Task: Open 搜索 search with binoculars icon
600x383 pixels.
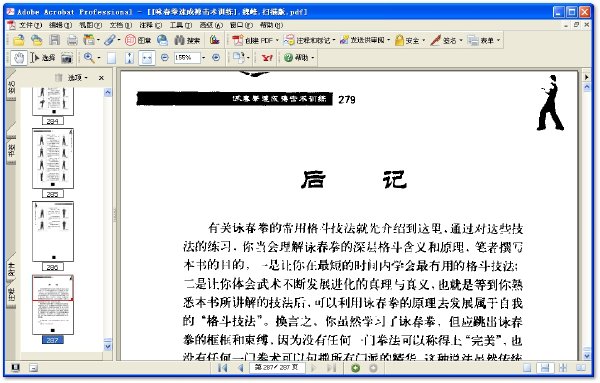Action: coord(187,40)
